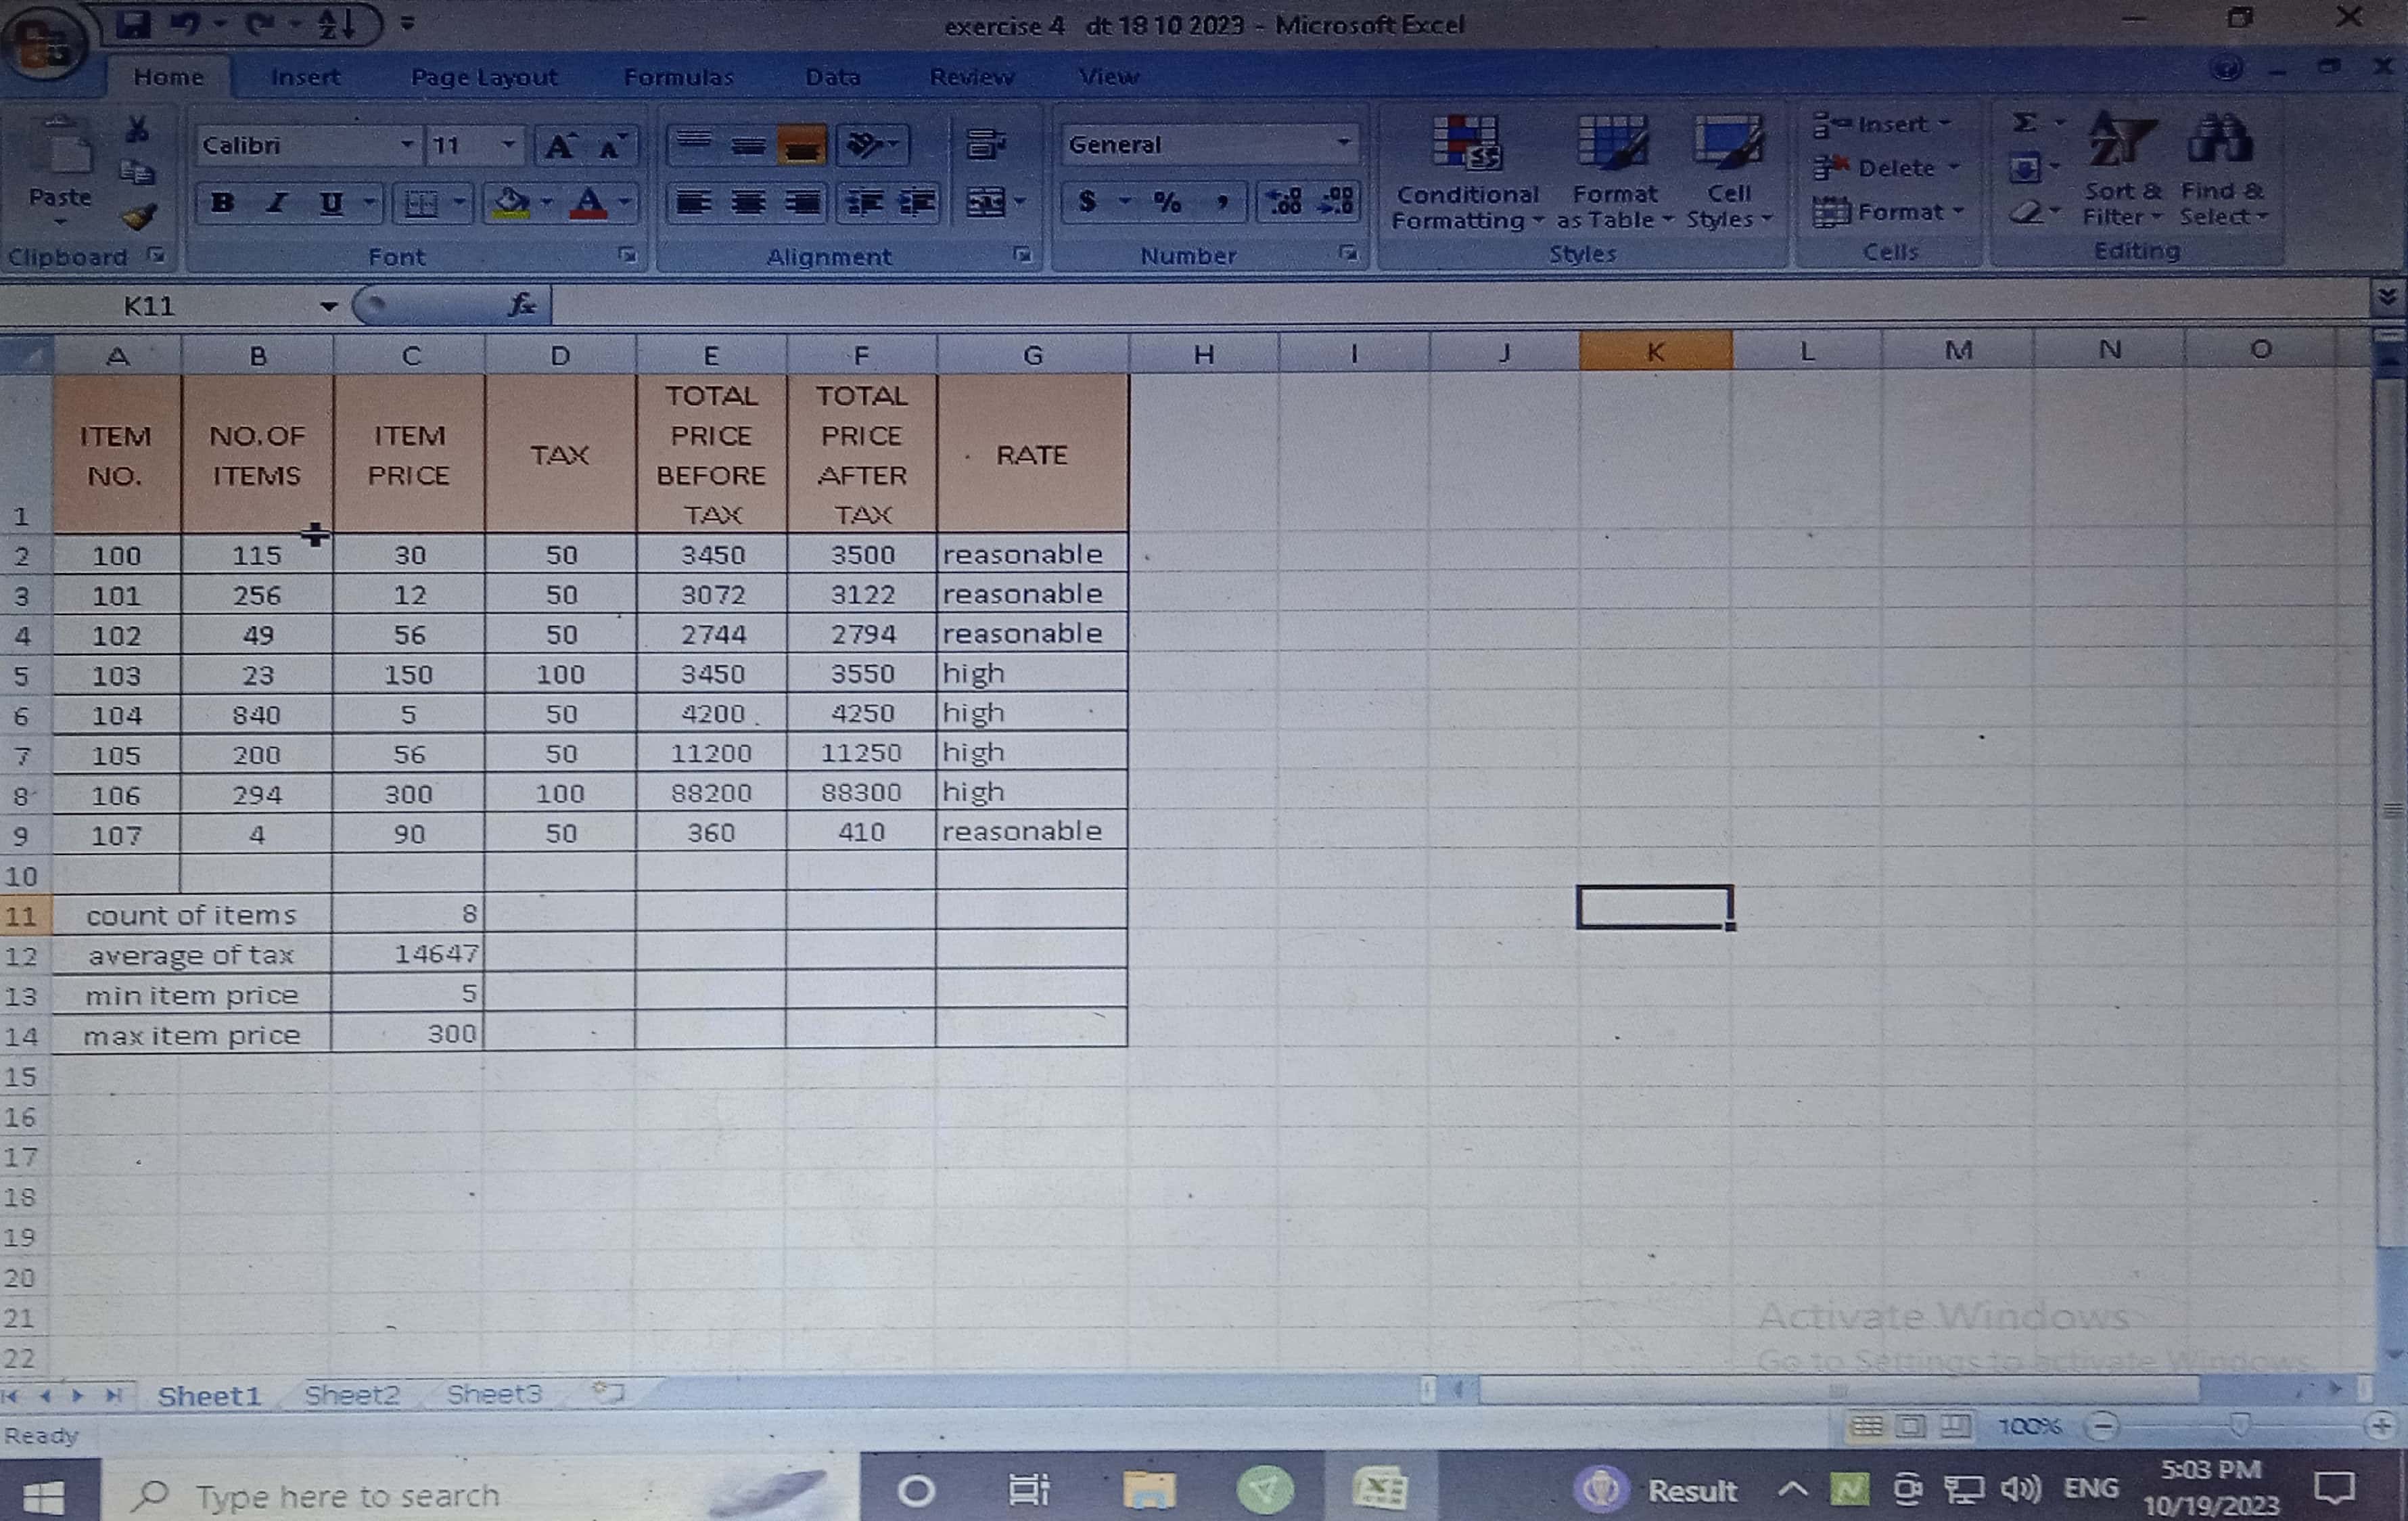This screenshot has width=2408, height=1521.
Task: Click the Save icon in the quick access toolbar
Action: click(133, 23)
